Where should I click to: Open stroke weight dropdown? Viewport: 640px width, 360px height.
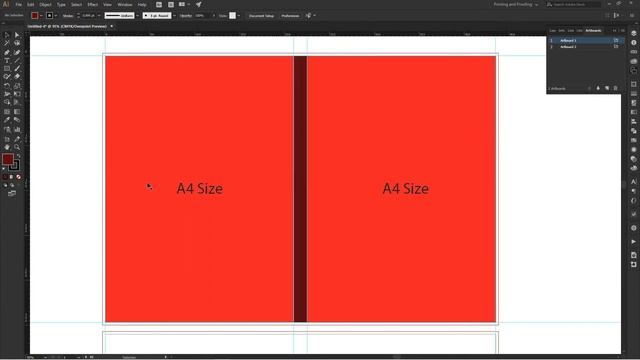(x=99, y=16)
